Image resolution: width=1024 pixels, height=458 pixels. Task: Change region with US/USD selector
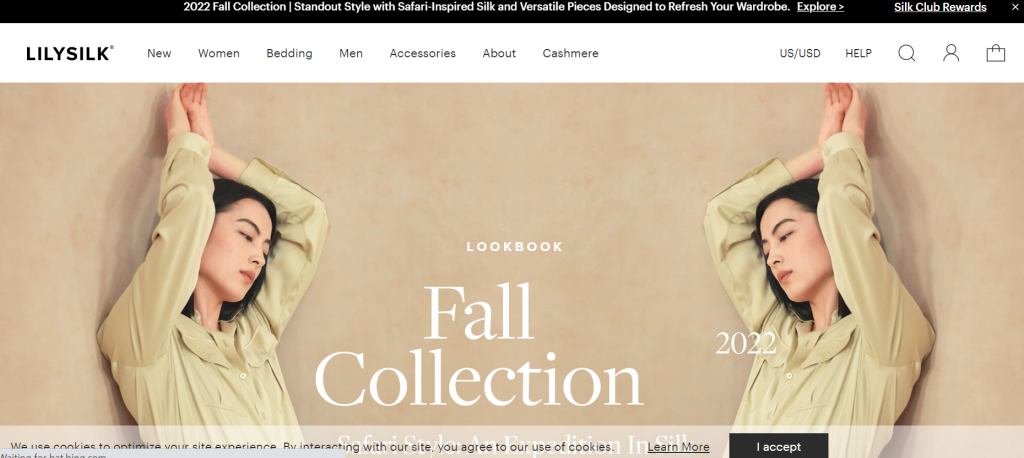coord(800,54)
